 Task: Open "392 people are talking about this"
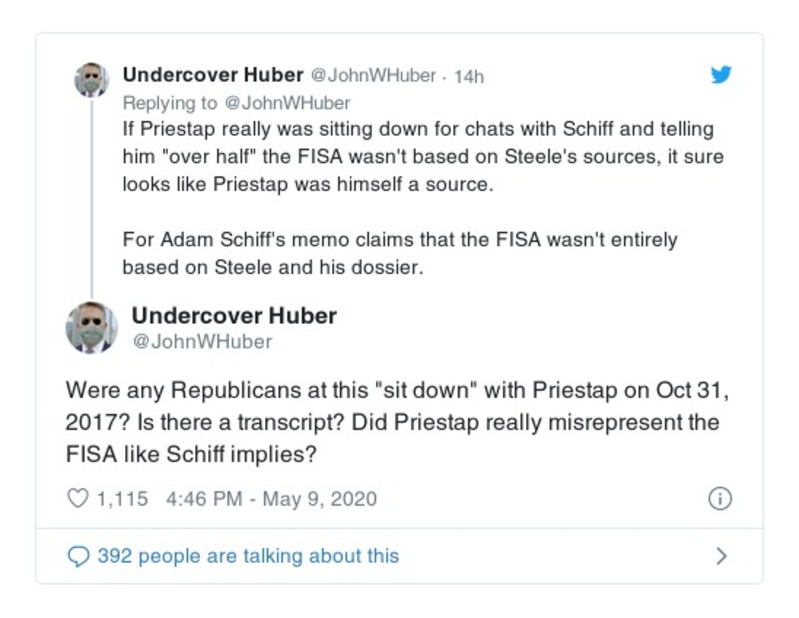click(x=247, y=555)
